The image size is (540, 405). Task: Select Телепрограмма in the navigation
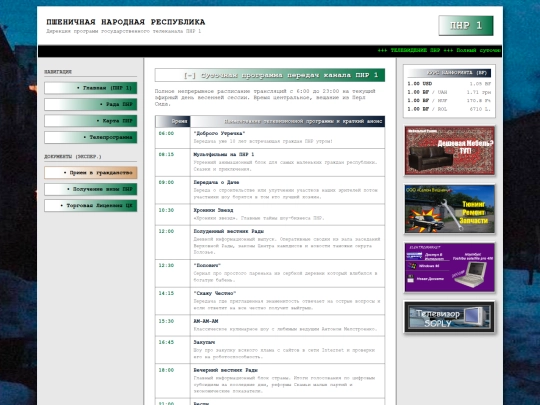click(x=91, y=137)
